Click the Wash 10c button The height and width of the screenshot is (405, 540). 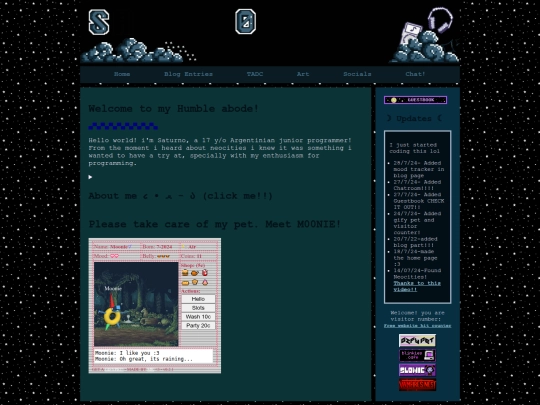[x=198, y=316]
